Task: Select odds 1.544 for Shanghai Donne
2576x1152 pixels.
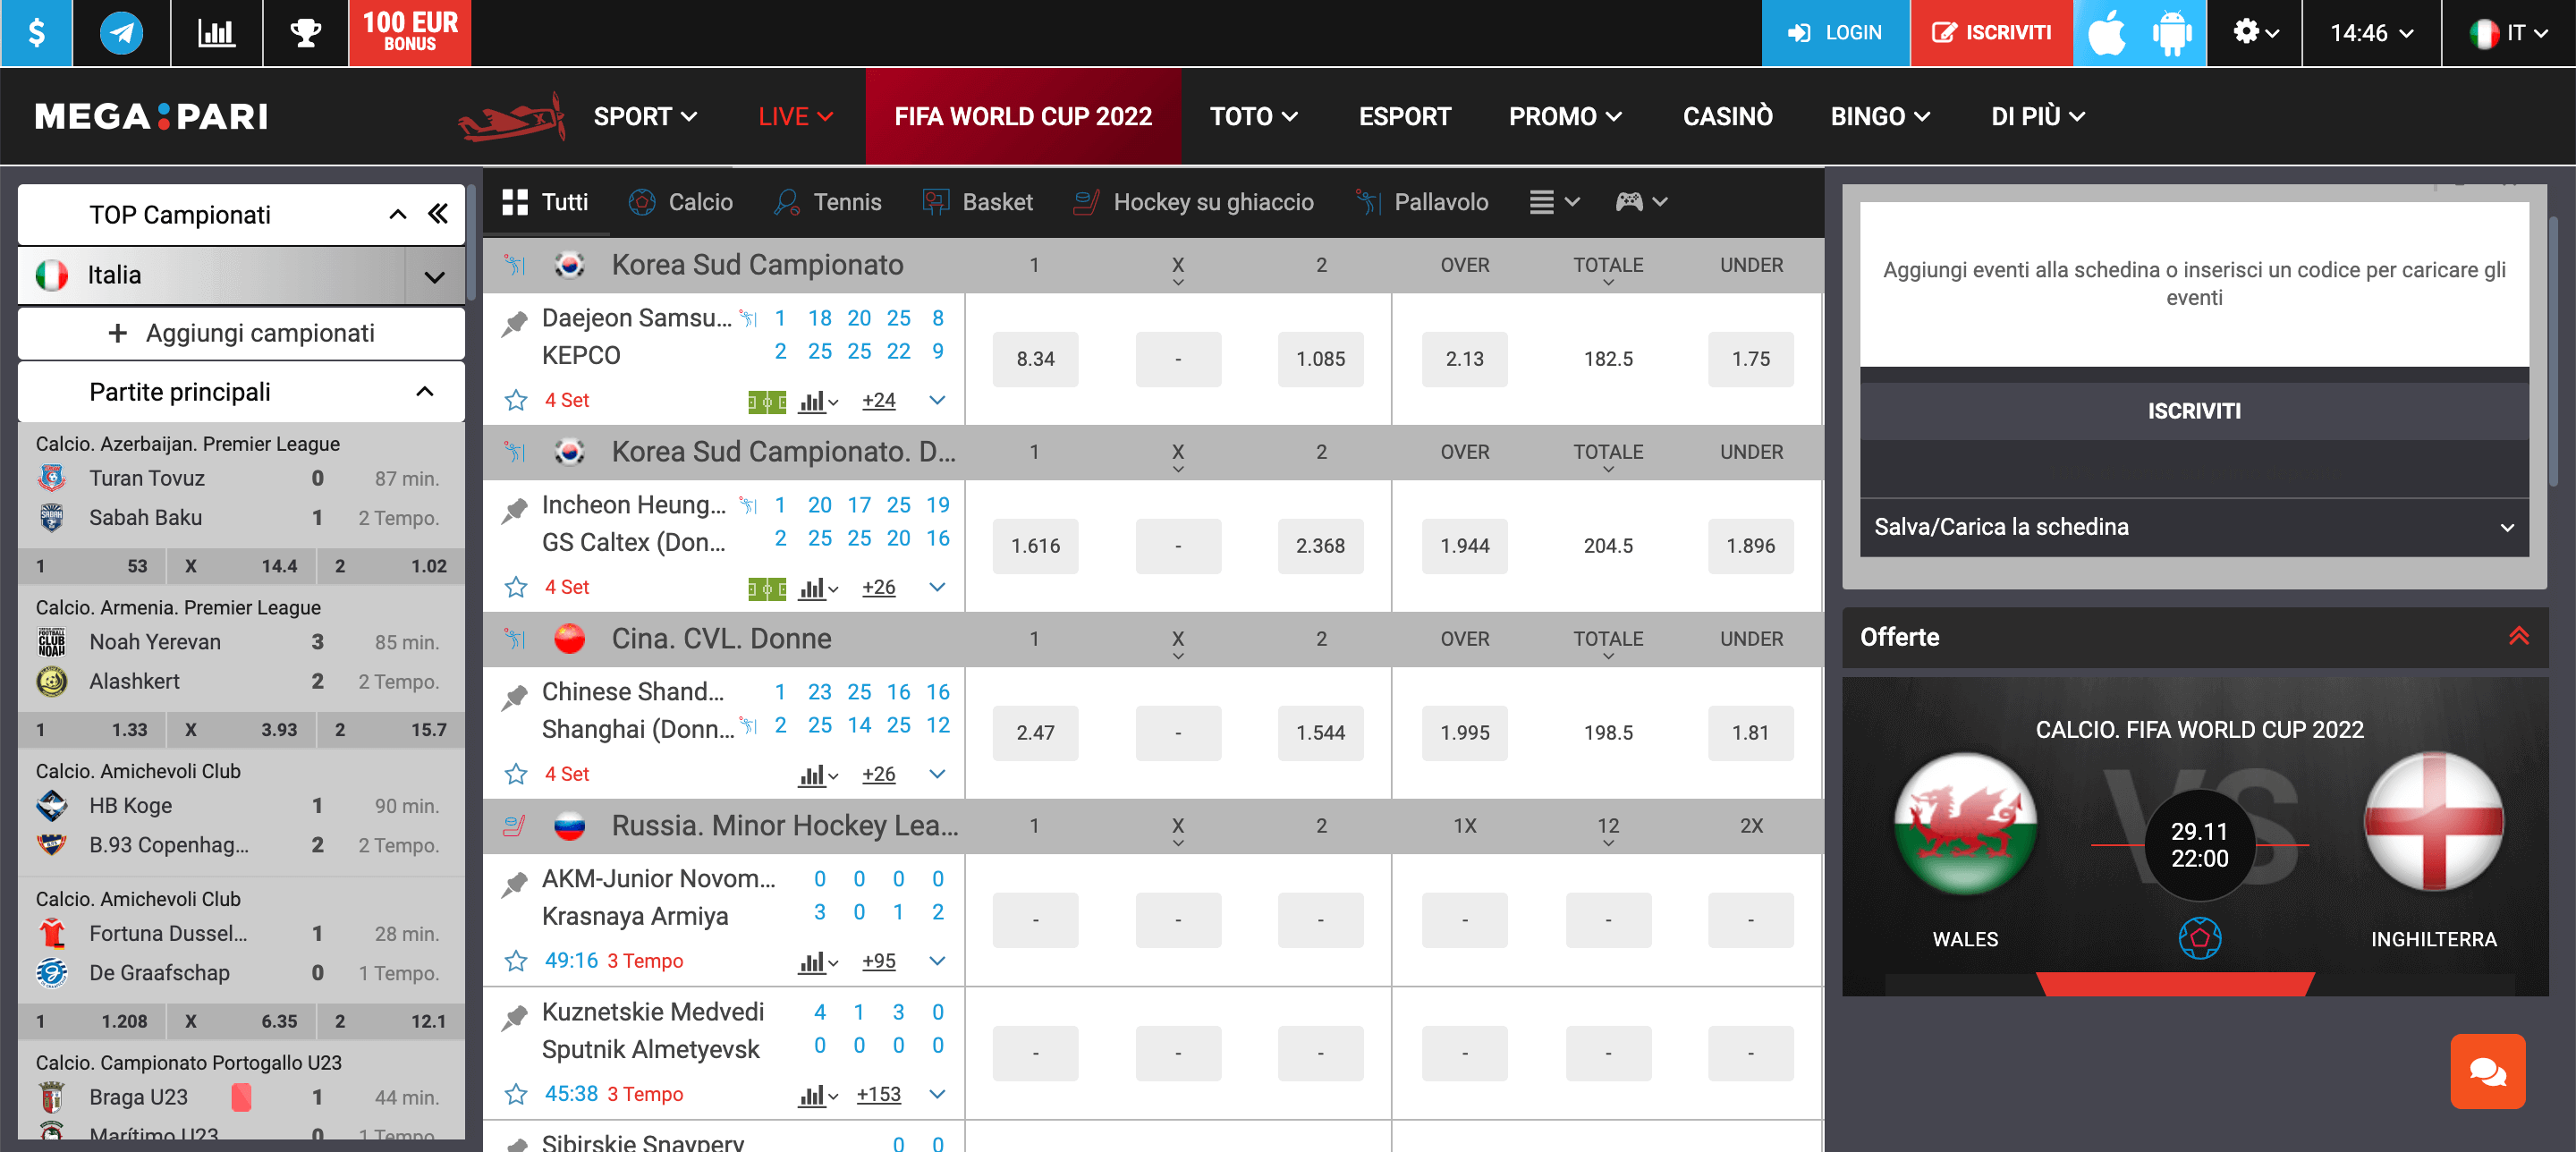Action: coord(1320,733)
